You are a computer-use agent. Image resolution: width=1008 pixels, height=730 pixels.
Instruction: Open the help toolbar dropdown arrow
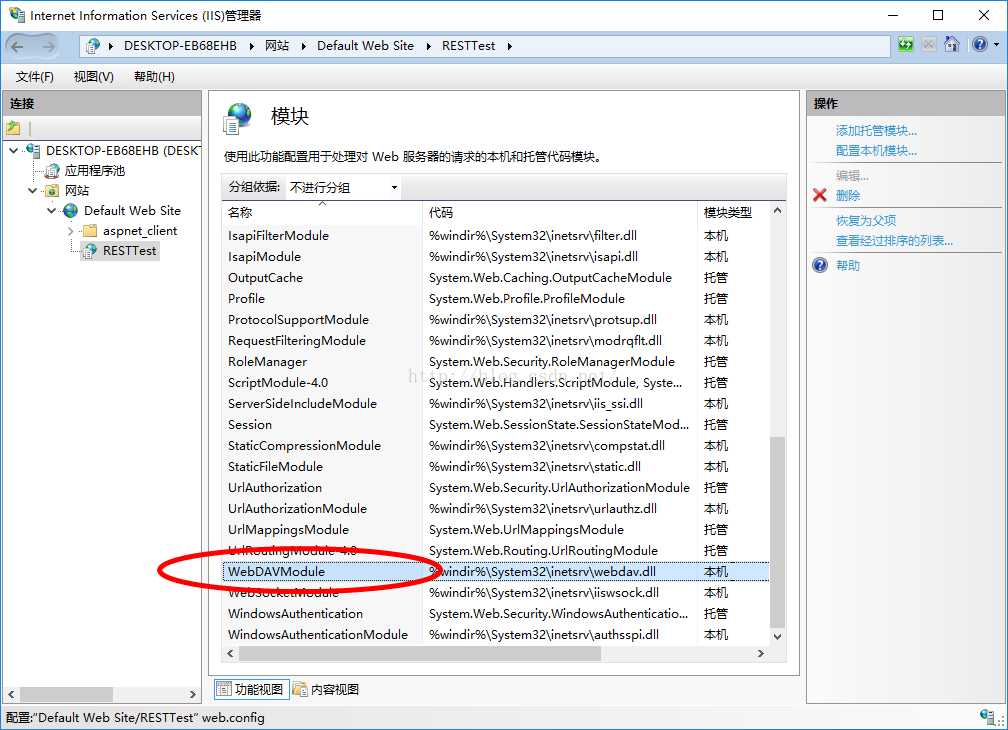coord(996,44)
